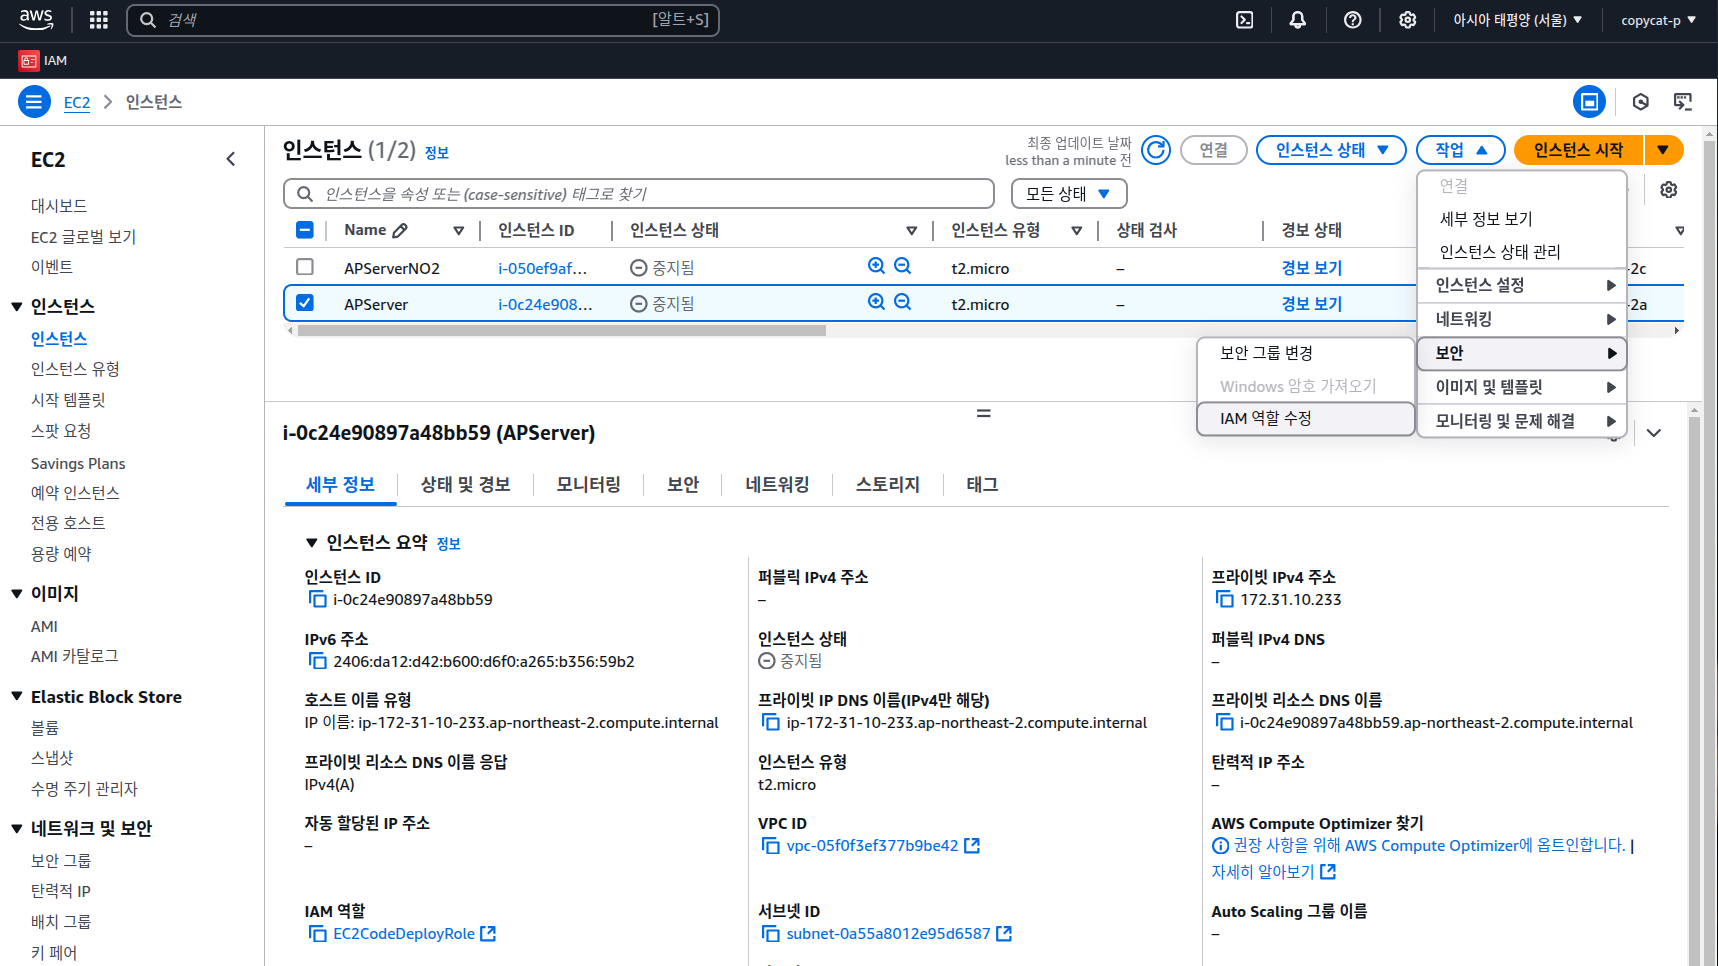Copy the private IP DNS name
The width and height of the screenshot is (1718, 966).
[x=770, y=722]
